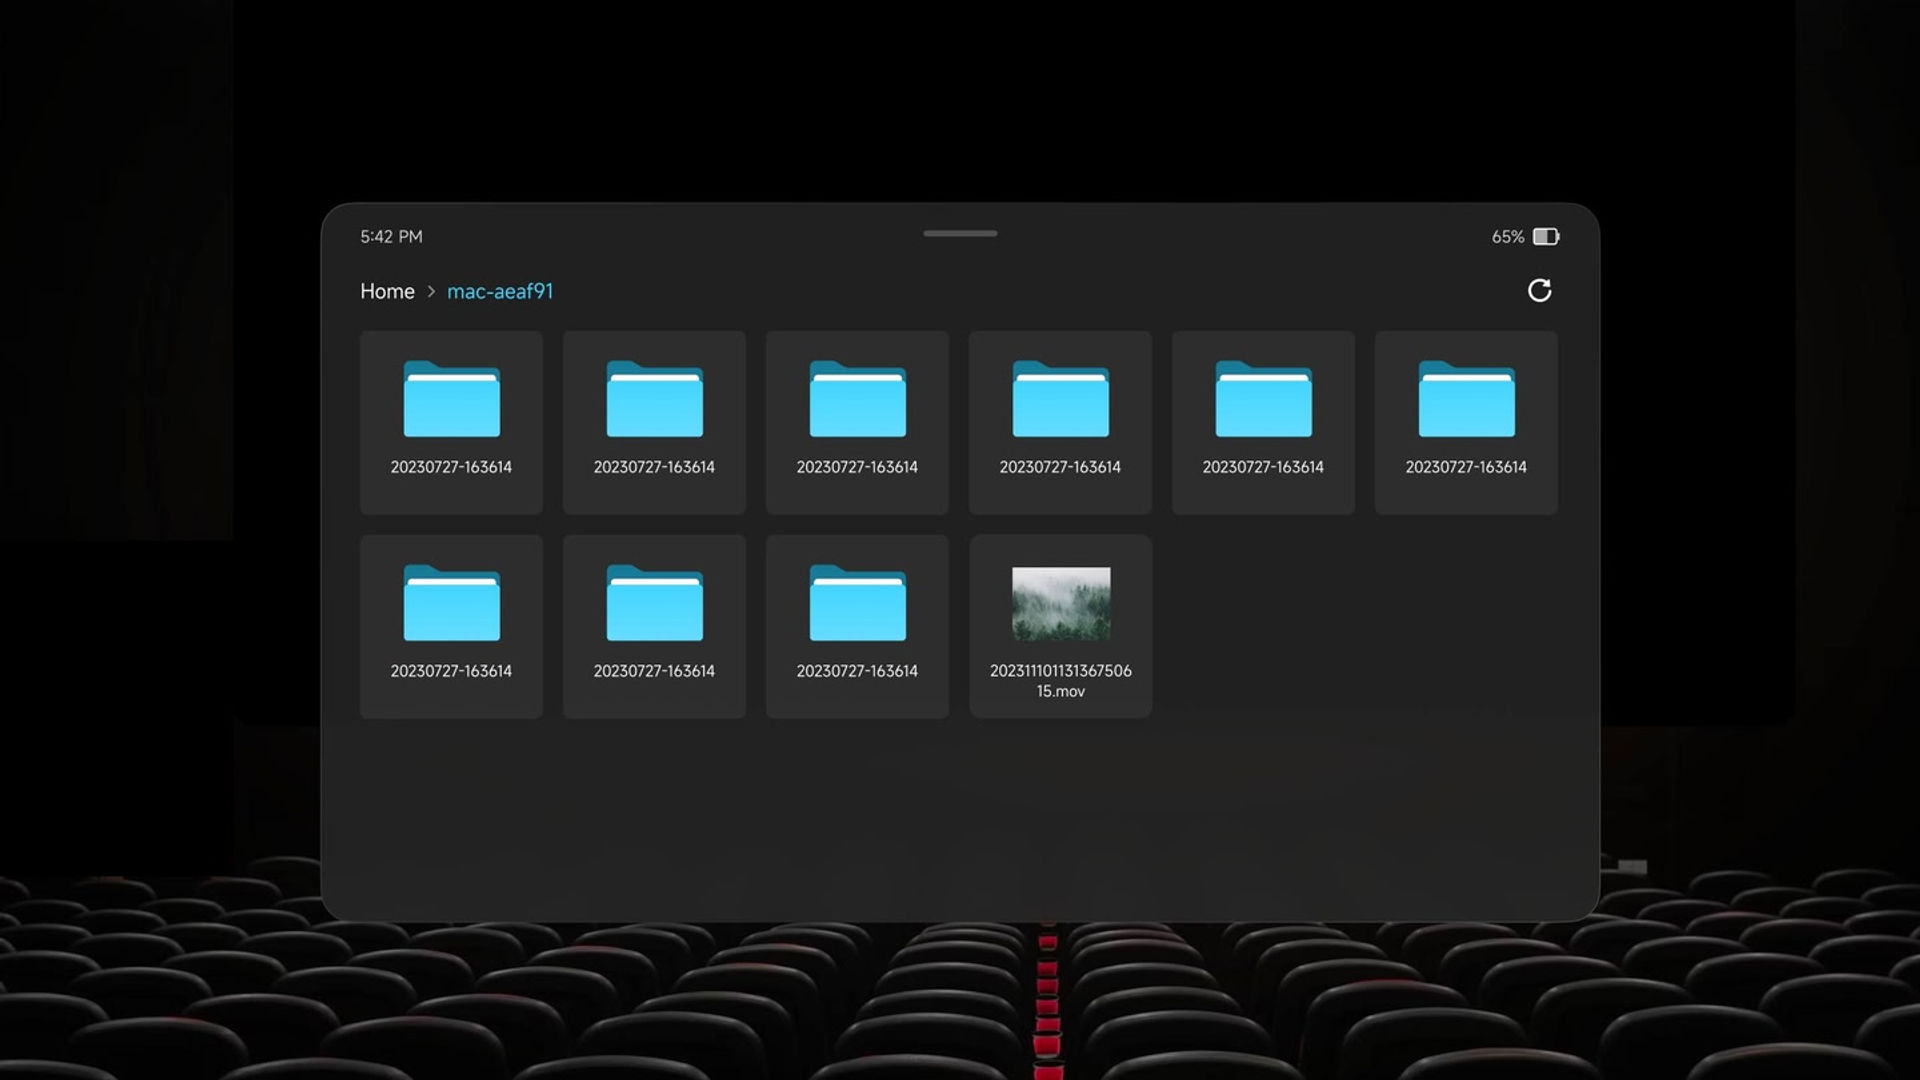1920x1080 pixels.
Task: Click the window drag handle bar
Action: [960, 234]
